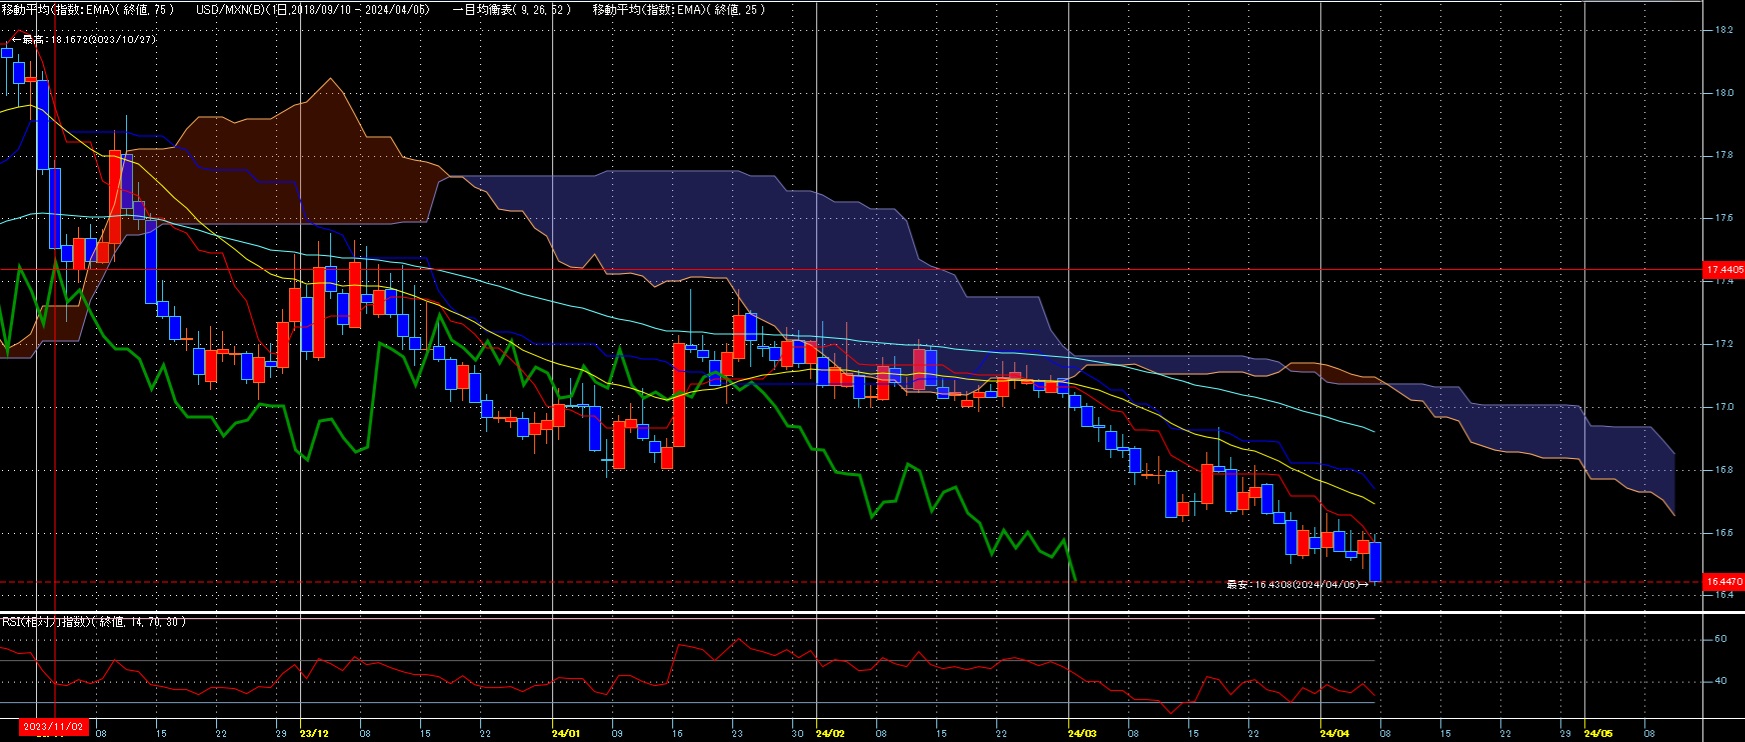The width and height of the screenshot is (1745, 742).
Task: Click the 17.2 price axis label
Action: [x=1724, y=344]
